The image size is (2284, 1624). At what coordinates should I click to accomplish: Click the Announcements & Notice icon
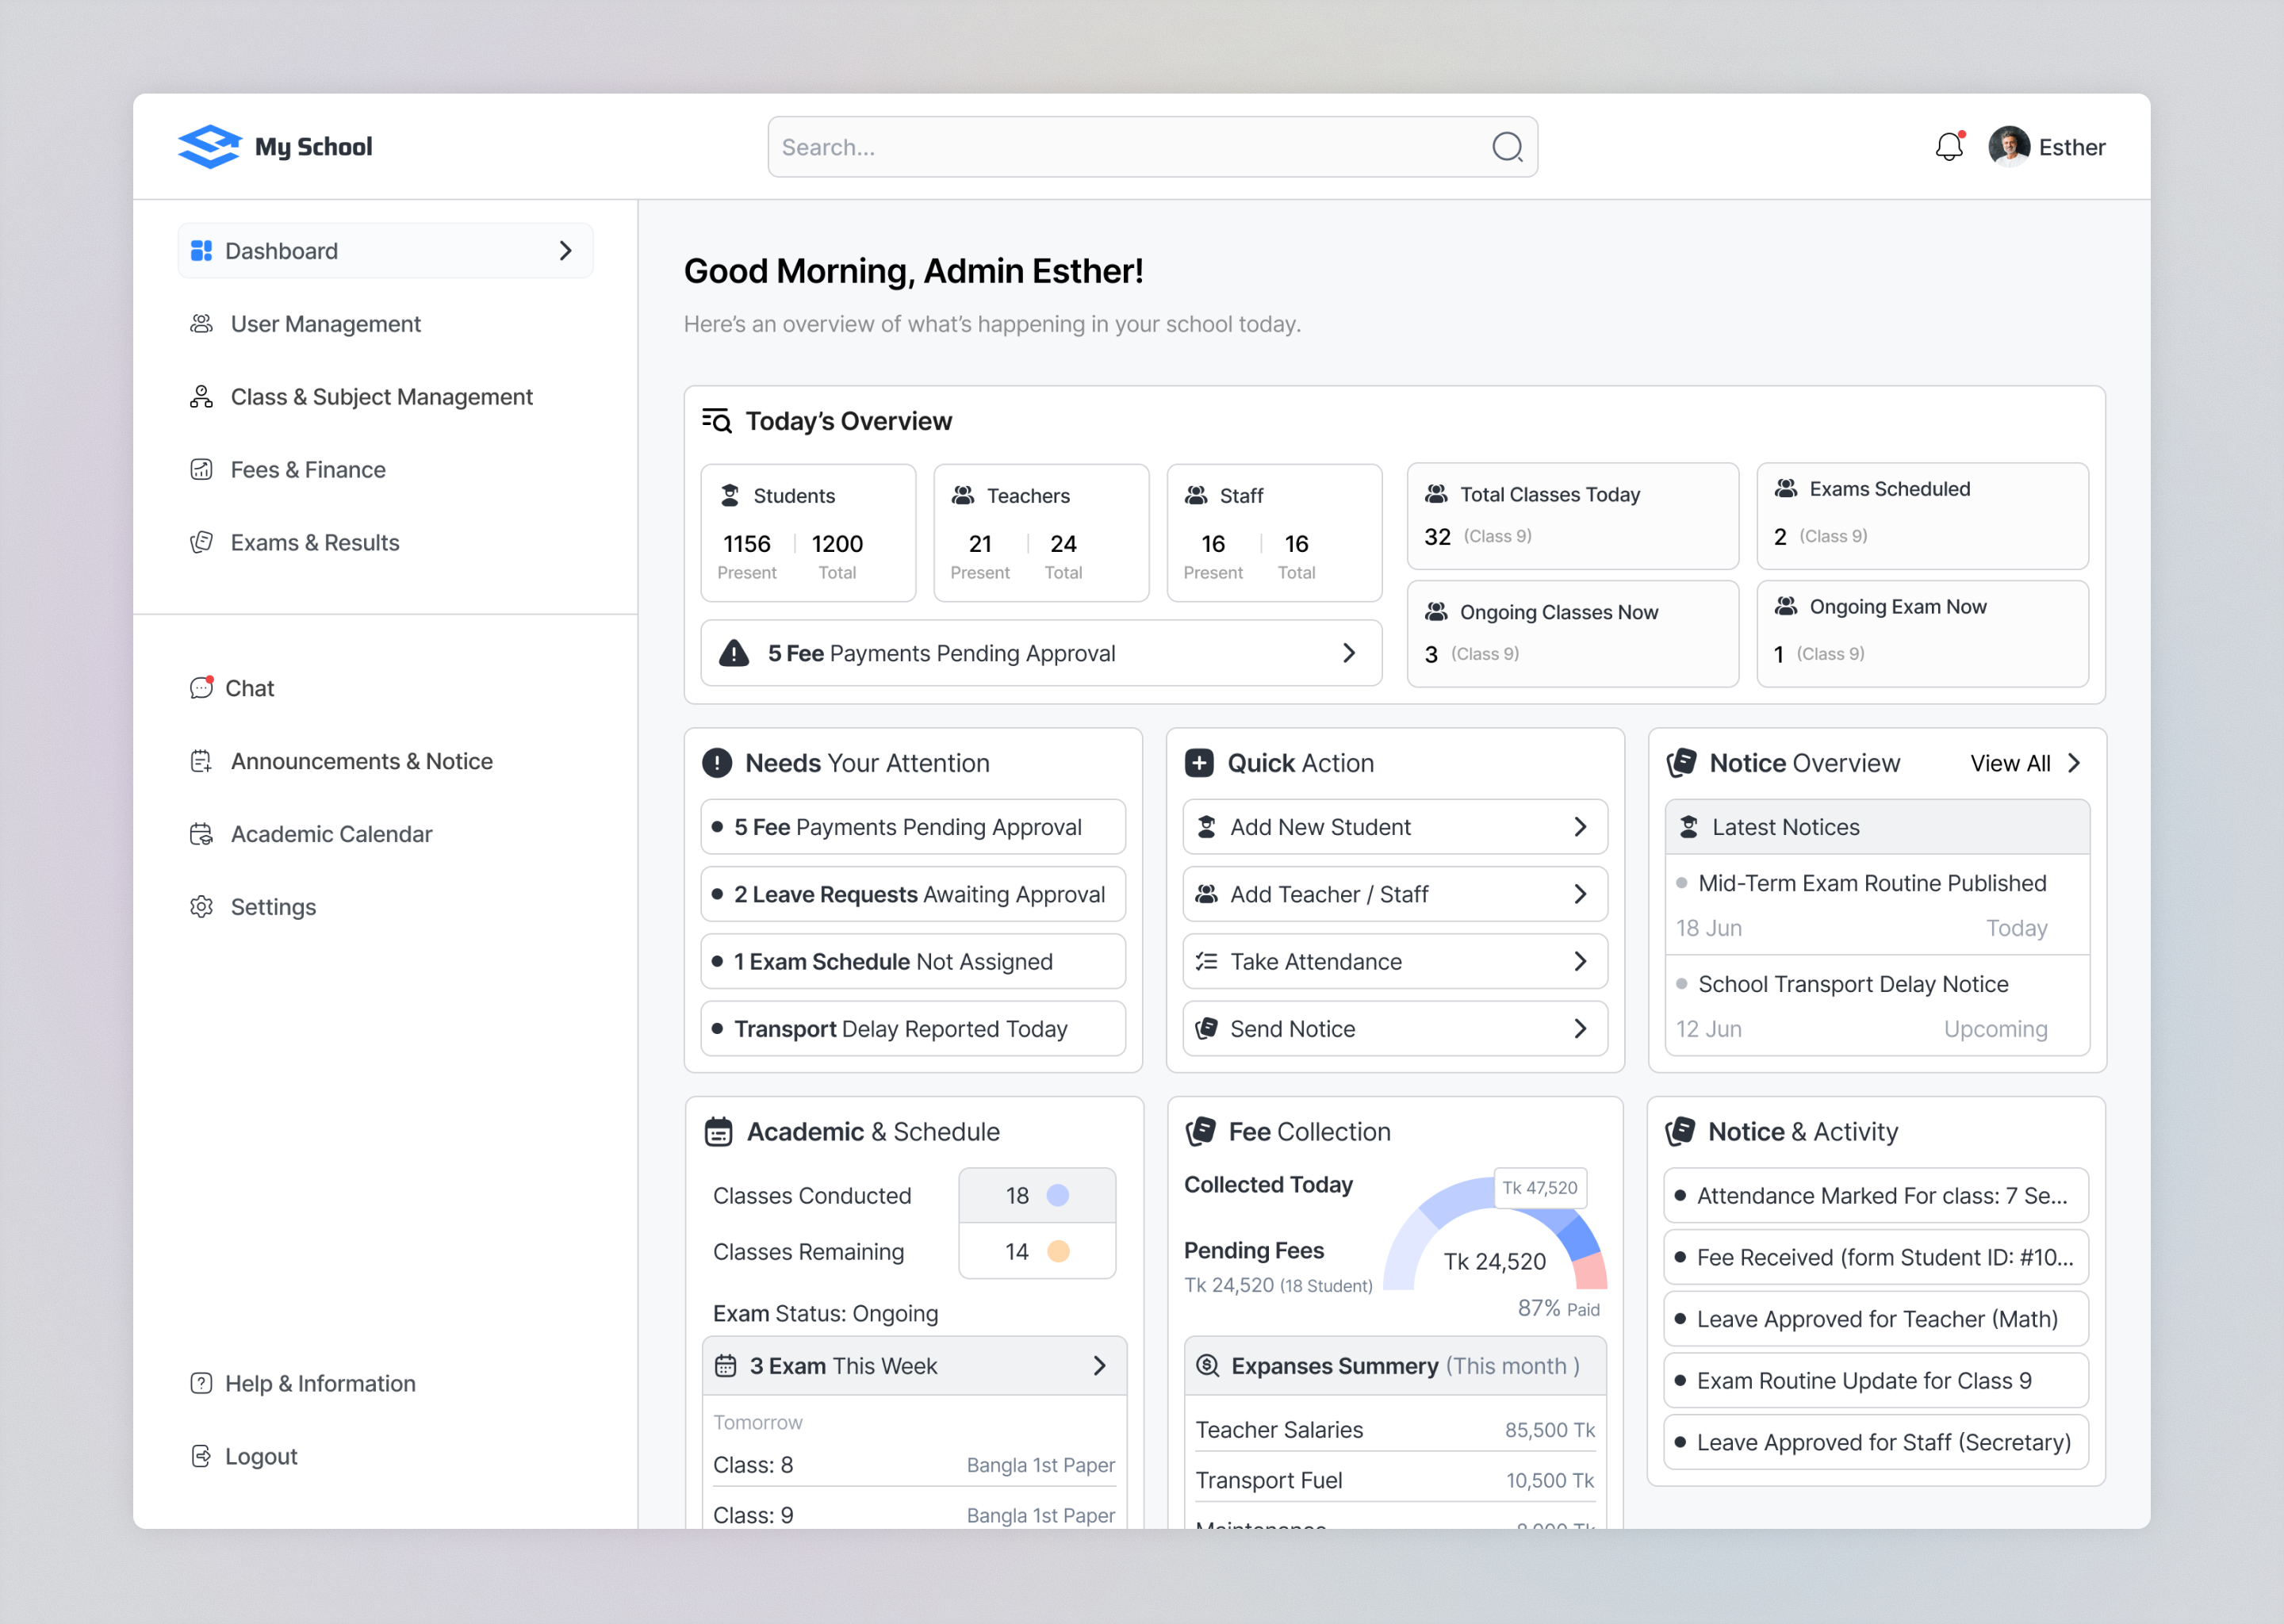click(201, 761)
